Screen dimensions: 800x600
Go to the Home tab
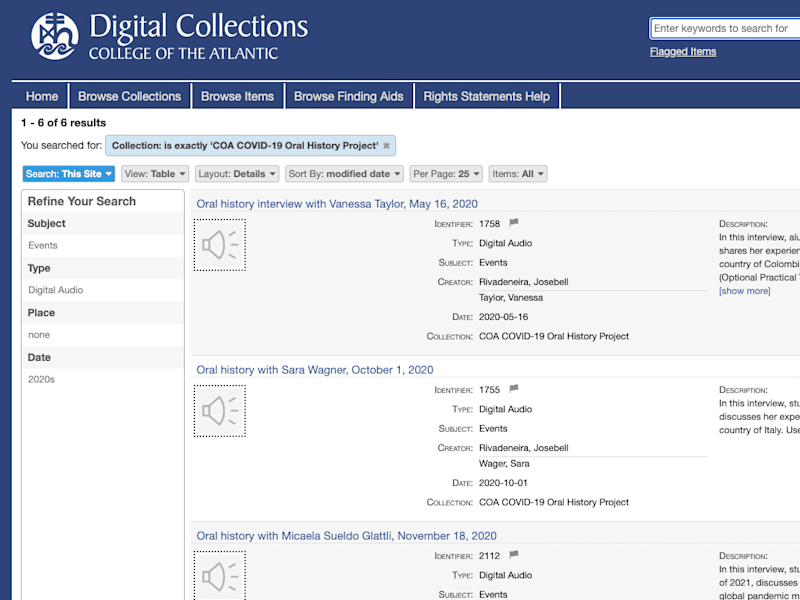[42, 96]
